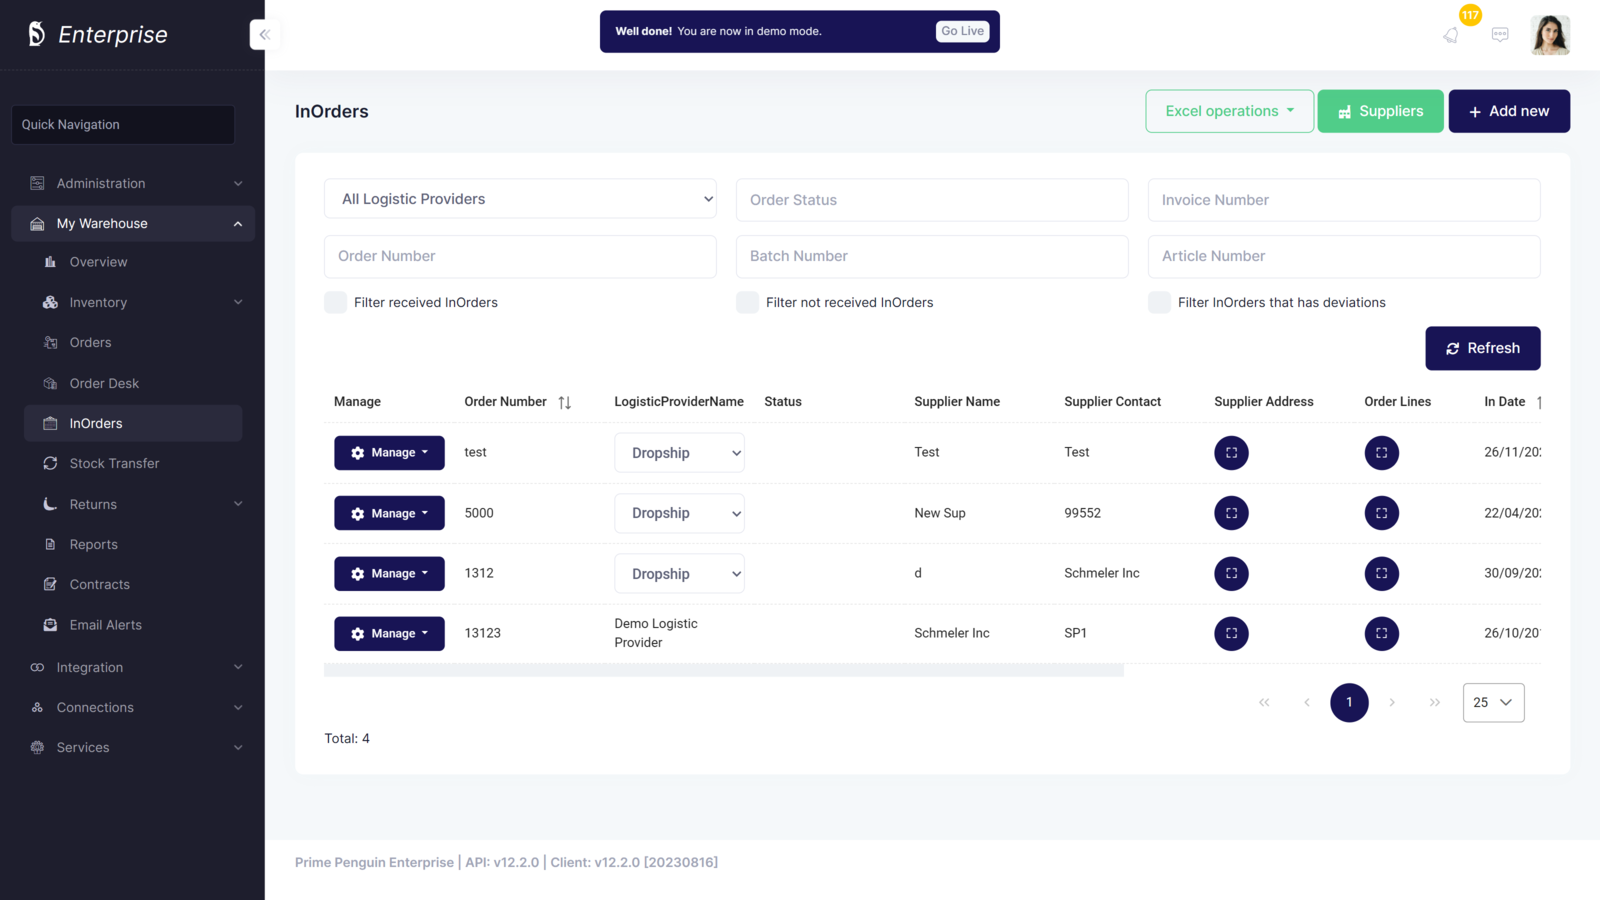
Task: Open Order Lines for order 13123
Action: pyautogui.click(x=1381, y=633)
